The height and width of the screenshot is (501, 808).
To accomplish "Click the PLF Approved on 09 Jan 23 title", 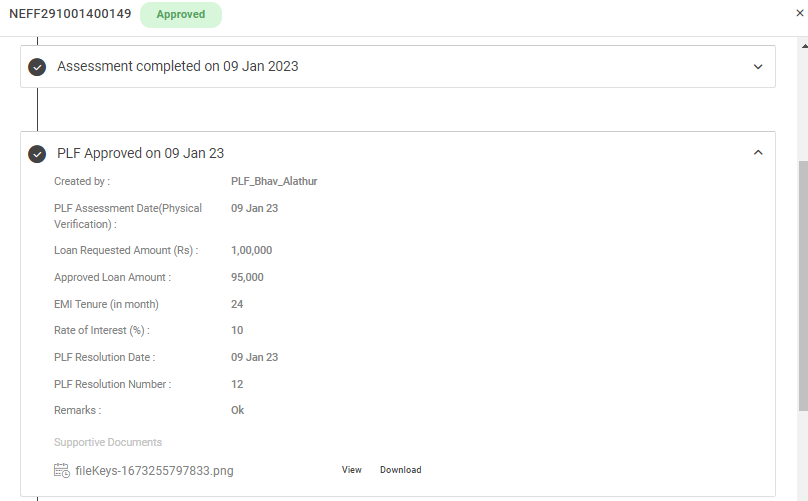I will [x=140, y=154].
